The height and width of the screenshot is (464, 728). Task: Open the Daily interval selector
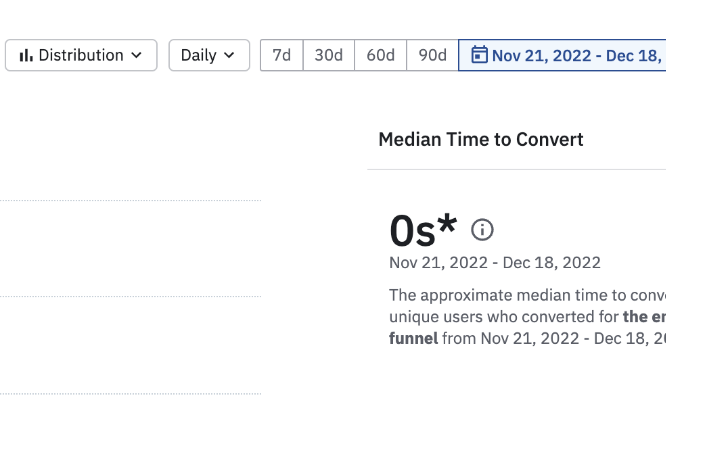pyautogui.click(x=208, y=56)
